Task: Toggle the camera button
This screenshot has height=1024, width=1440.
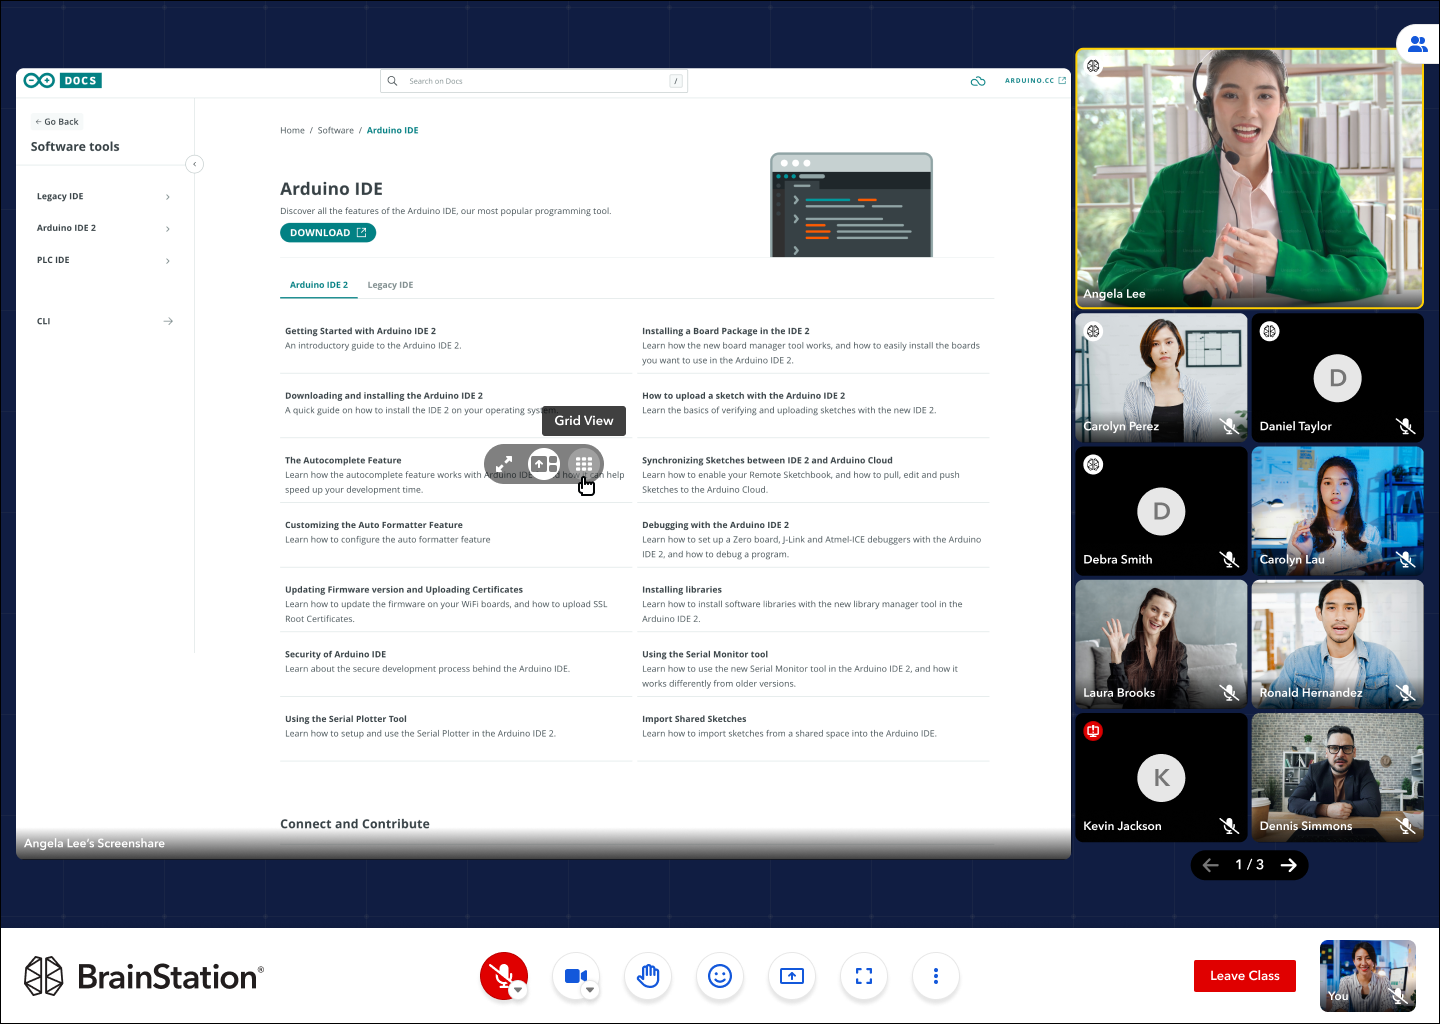Action: [576, 975]
